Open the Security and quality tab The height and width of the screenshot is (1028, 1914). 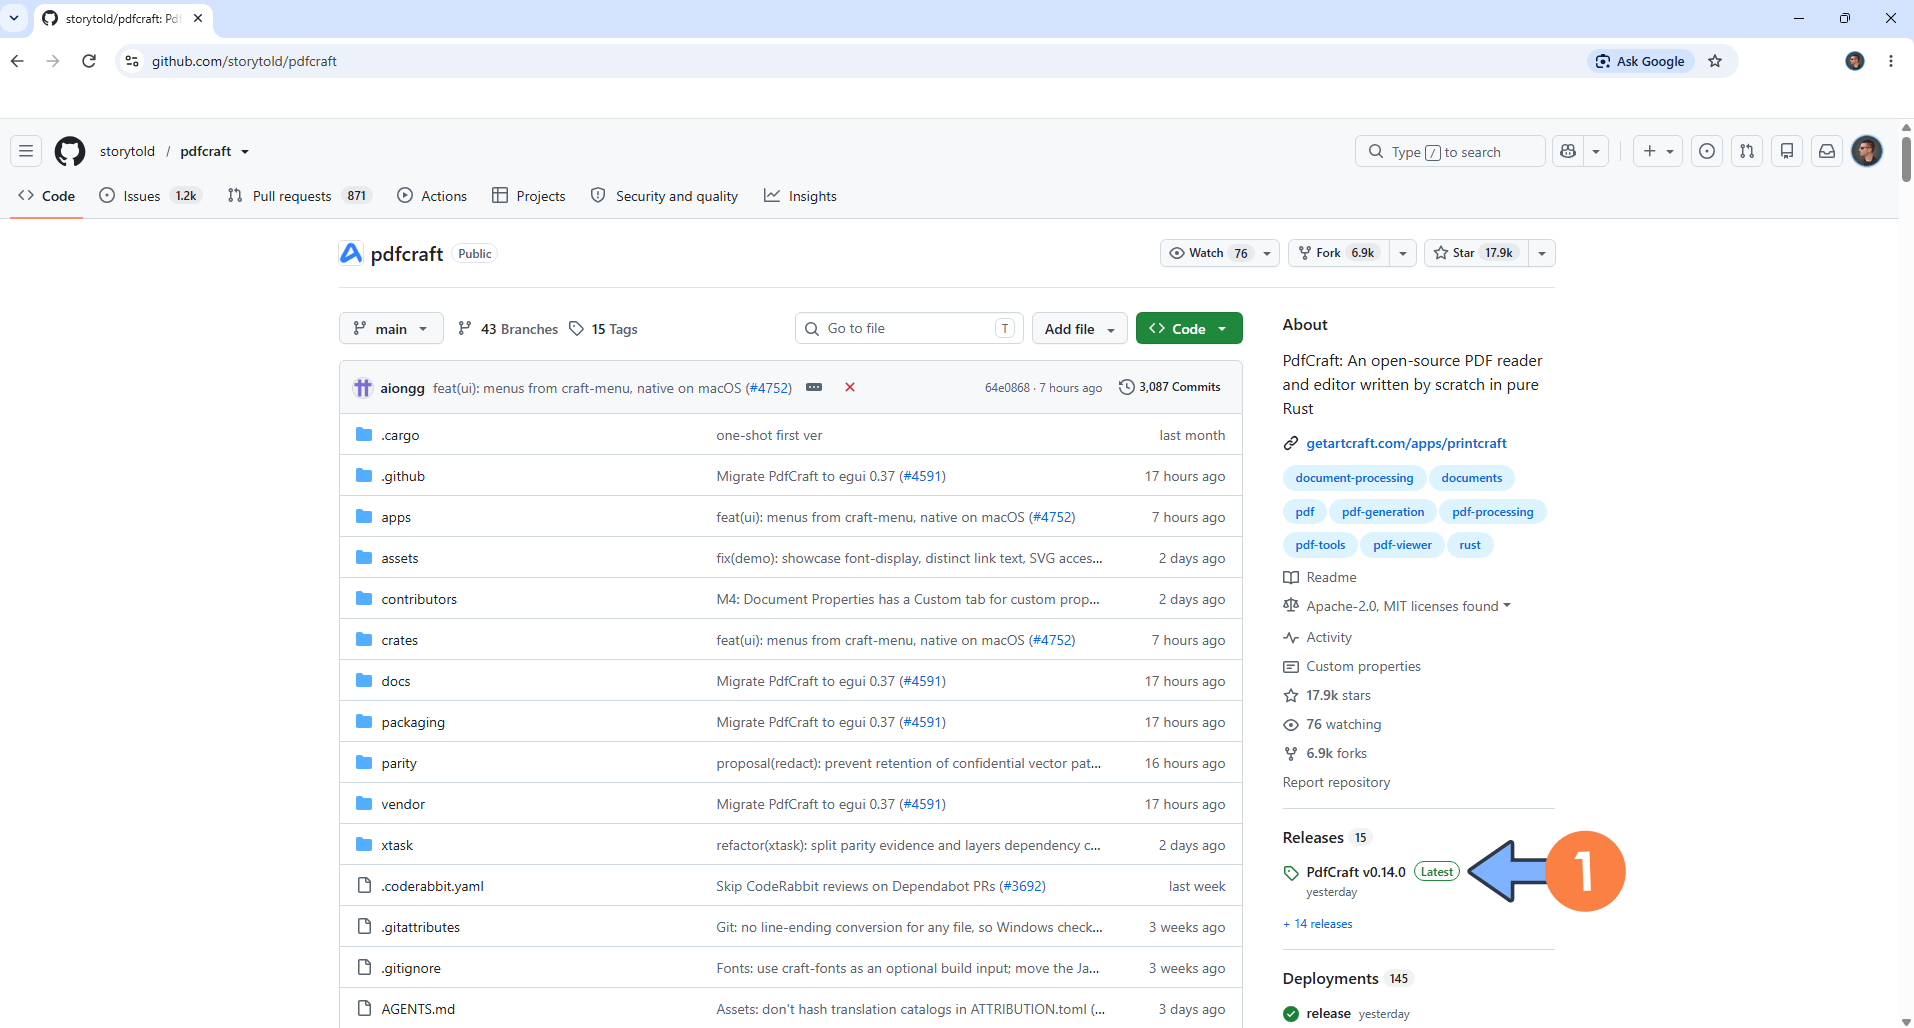[664, 196]
